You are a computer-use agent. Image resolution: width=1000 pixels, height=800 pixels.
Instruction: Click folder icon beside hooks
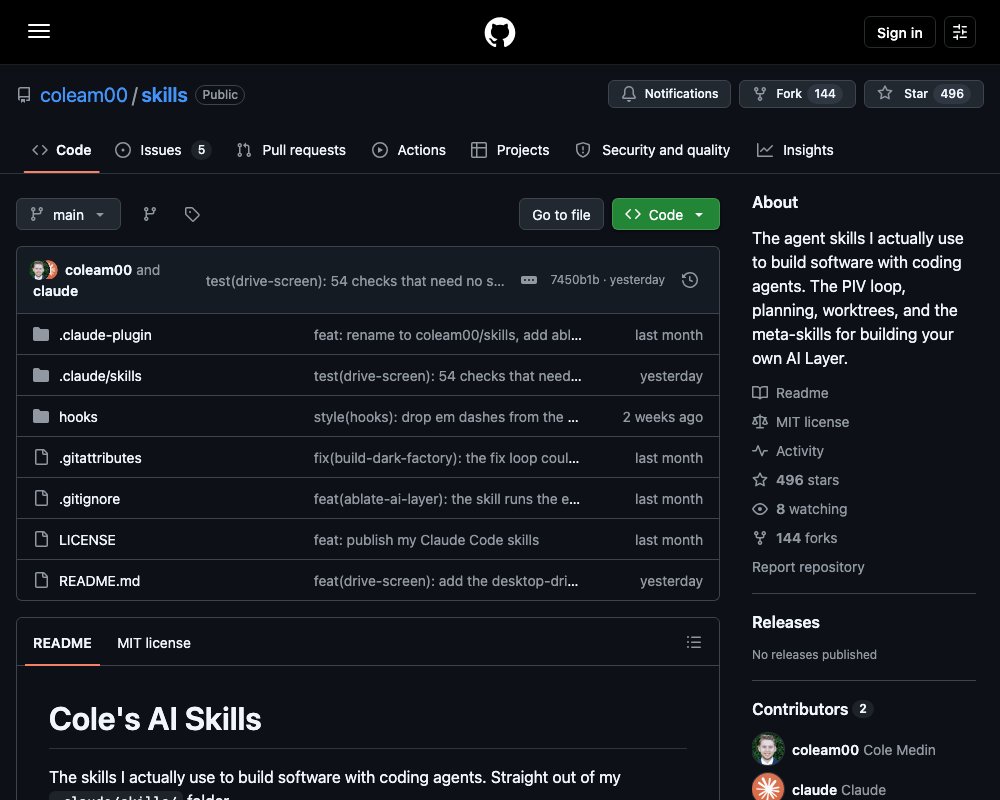coord(41,416)
